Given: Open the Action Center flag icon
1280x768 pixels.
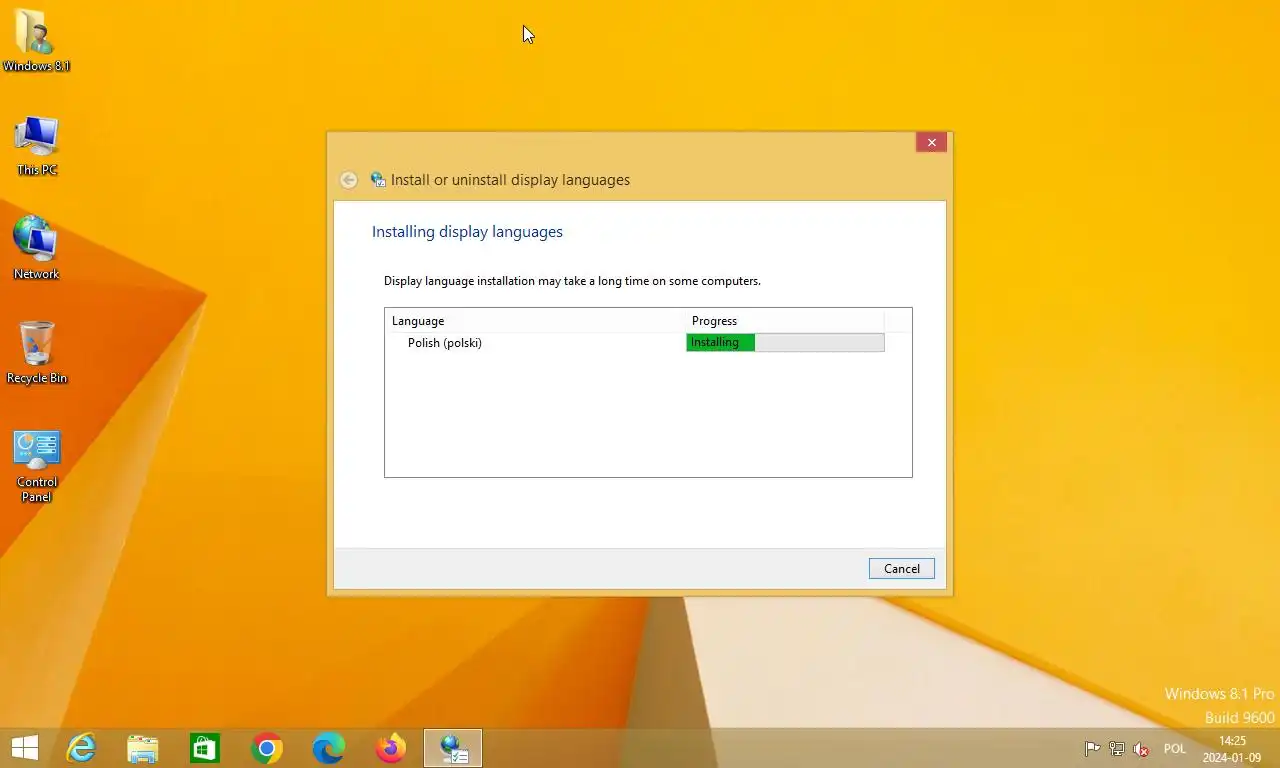Looking at the screenshot, I should 1093,749.
